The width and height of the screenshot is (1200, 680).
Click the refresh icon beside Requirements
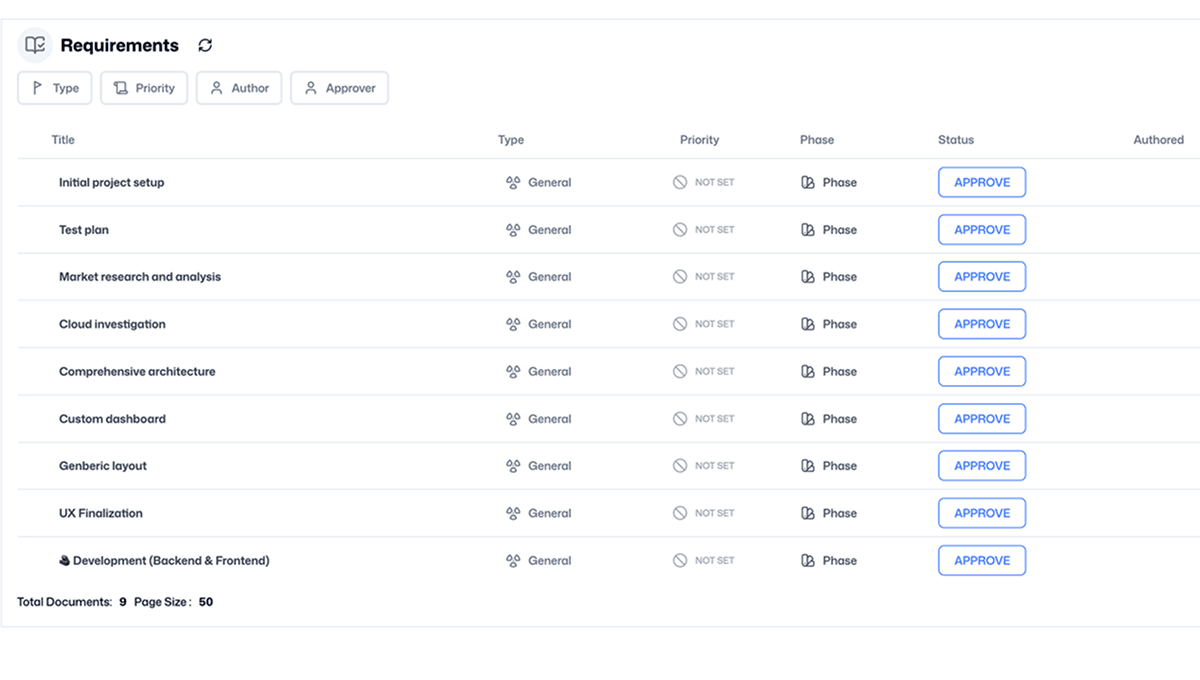pyautogui.click(x=205, y=45)
